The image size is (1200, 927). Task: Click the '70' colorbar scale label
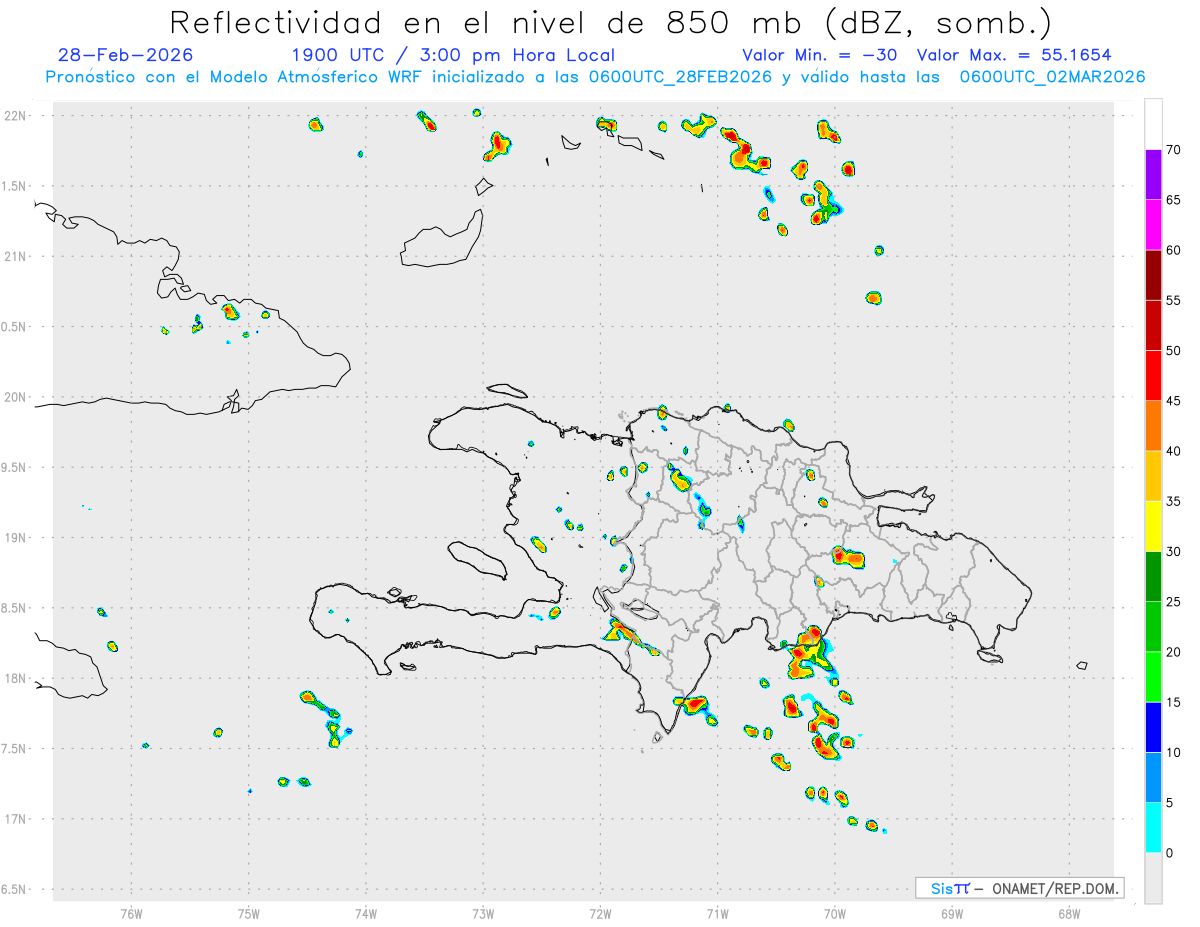[x=1173, y=150]
